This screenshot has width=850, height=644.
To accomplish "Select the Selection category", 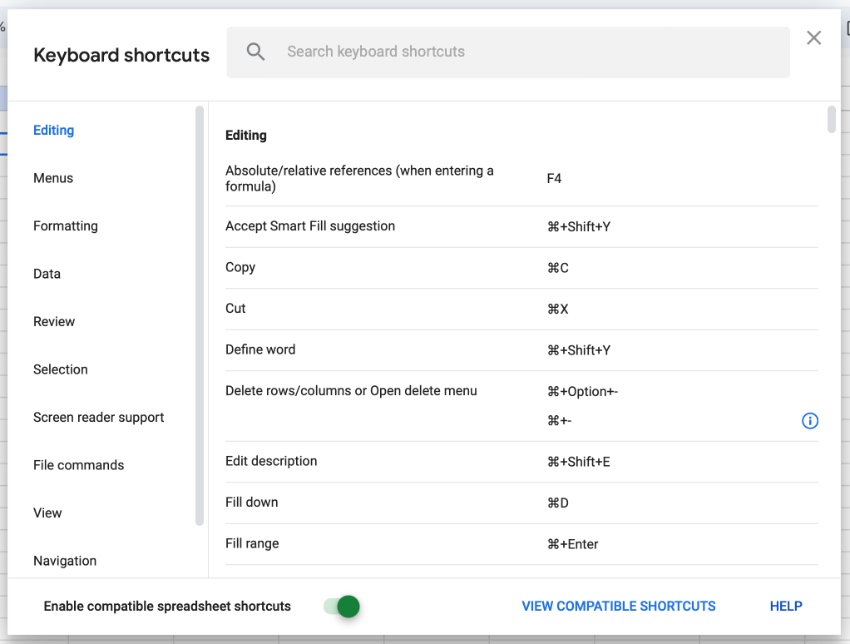I will (60, 369).
